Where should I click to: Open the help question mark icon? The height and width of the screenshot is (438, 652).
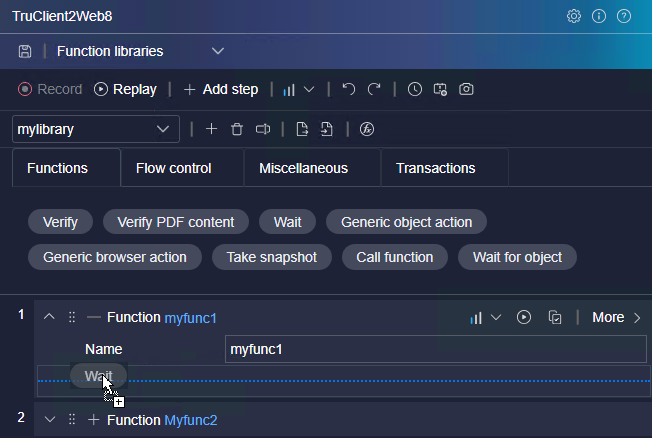click(x=624, y=16)
